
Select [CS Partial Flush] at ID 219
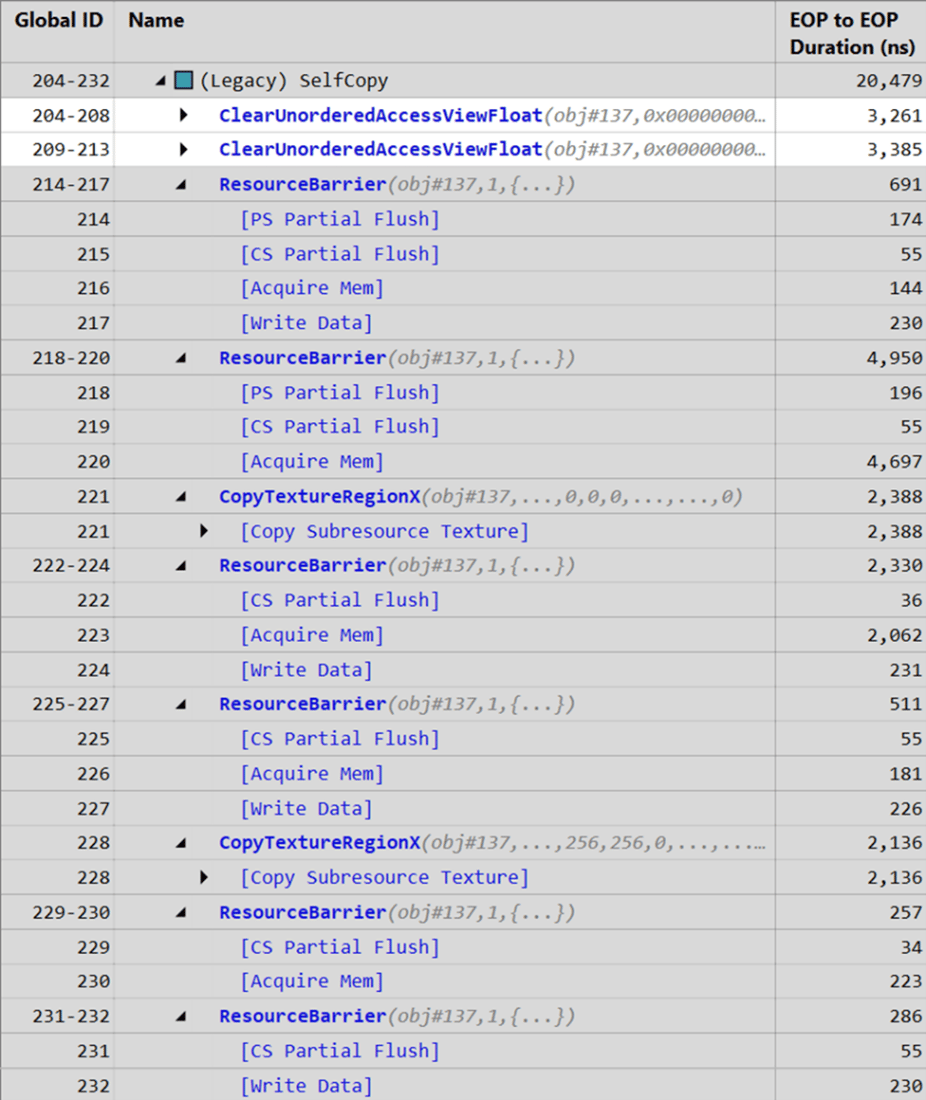pos(340,427)
